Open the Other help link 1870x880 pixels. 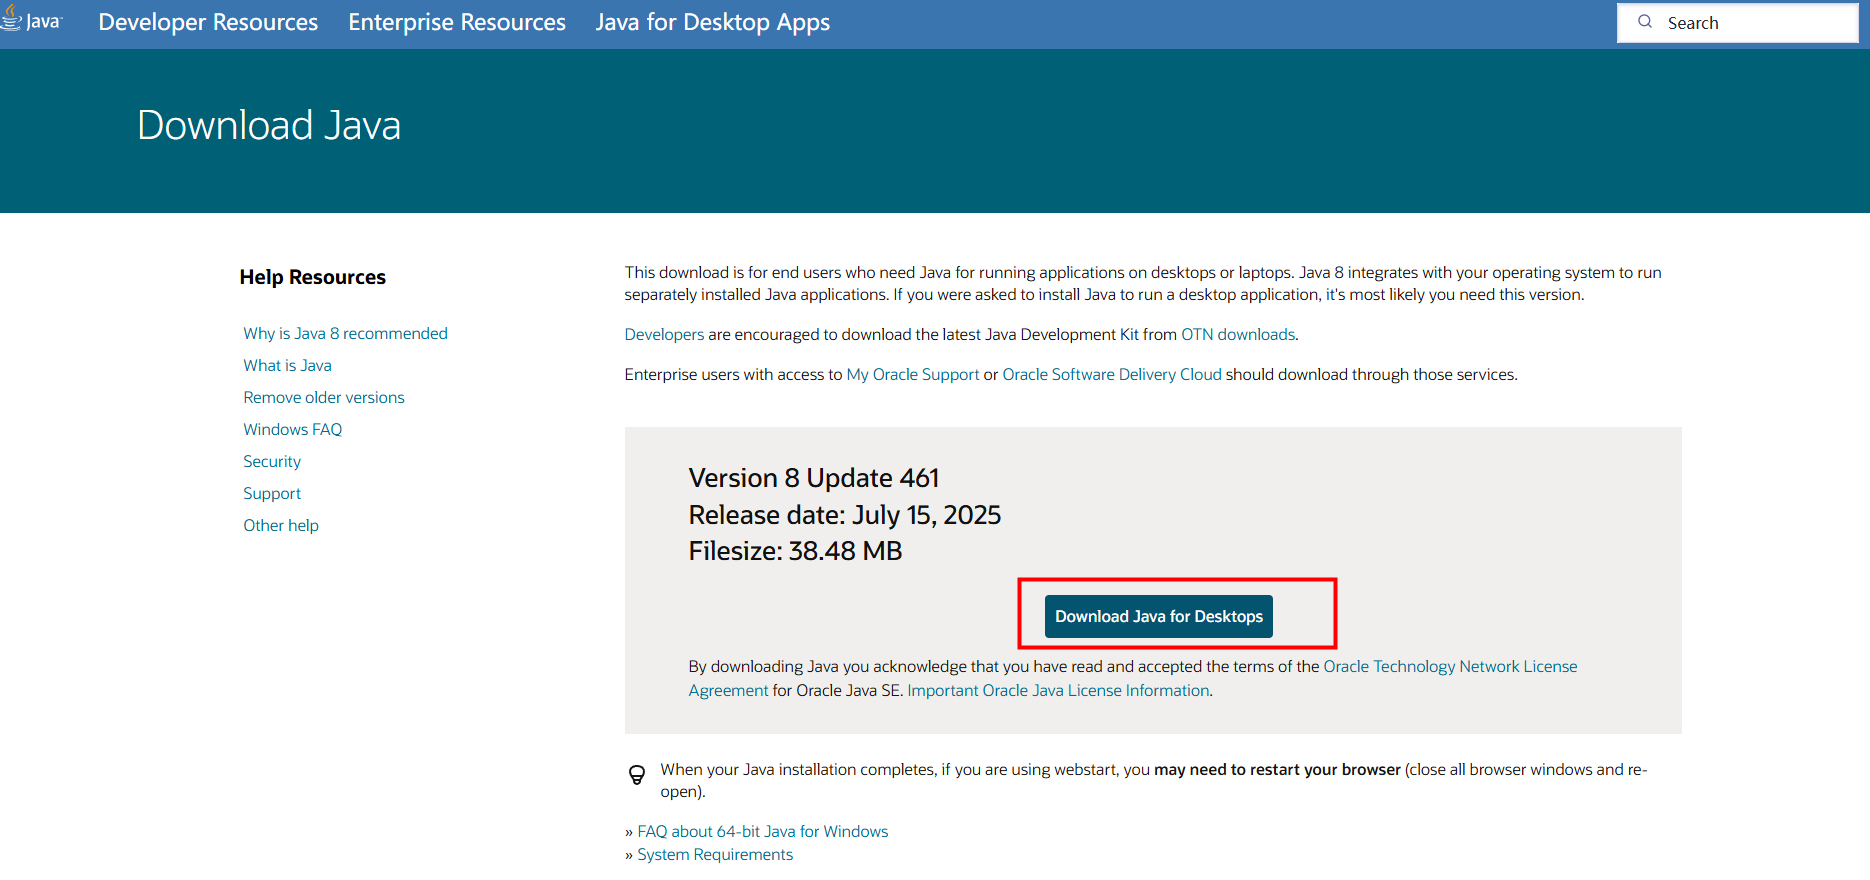click(281, 525)
